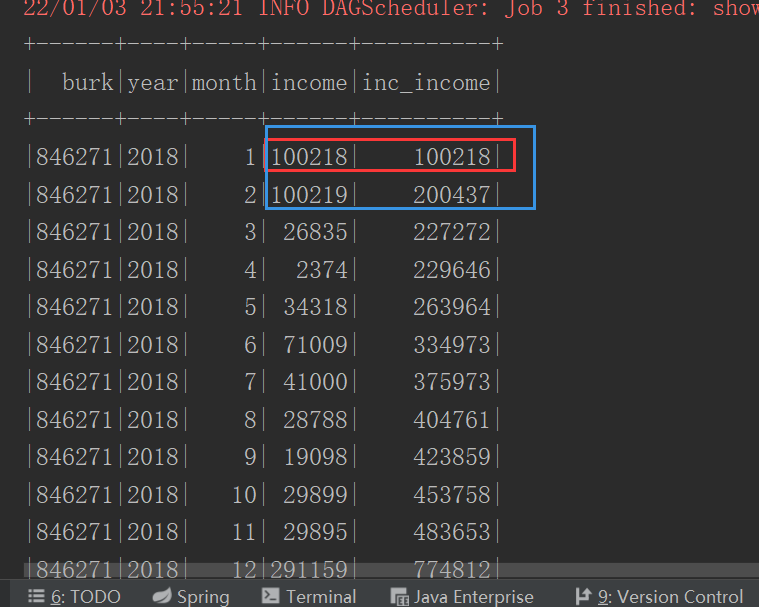The width and height of the screenshot is (759, 607).
Task: Click the income column header
Action: 309,82
